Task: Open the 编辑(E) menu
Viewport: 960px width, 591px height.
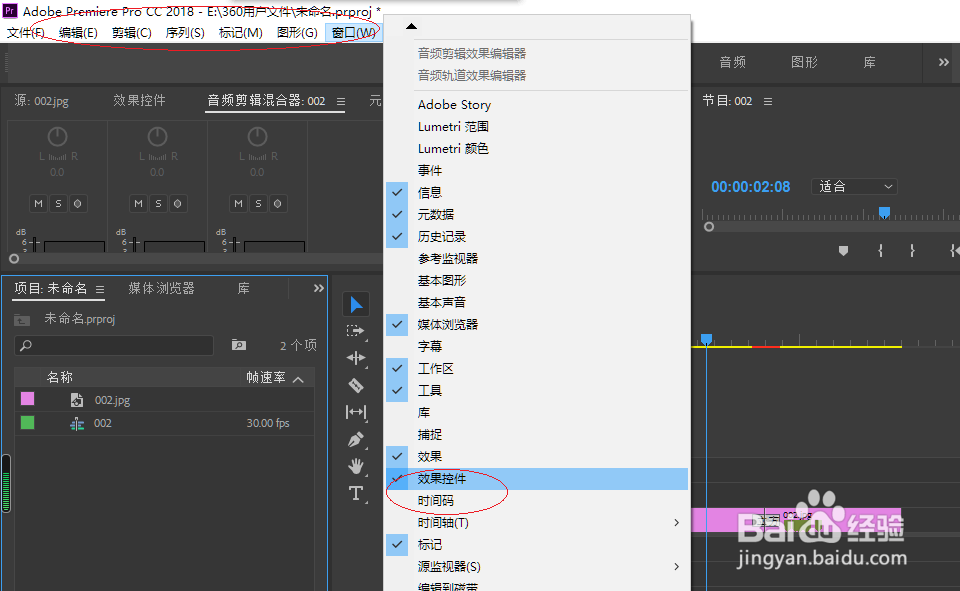Action: (x=78, y=32)
